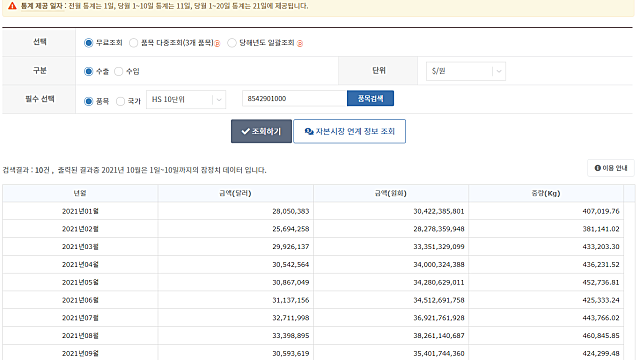
Task: Click dollar value 31,137,156
Action: click(x=291, y=300)
